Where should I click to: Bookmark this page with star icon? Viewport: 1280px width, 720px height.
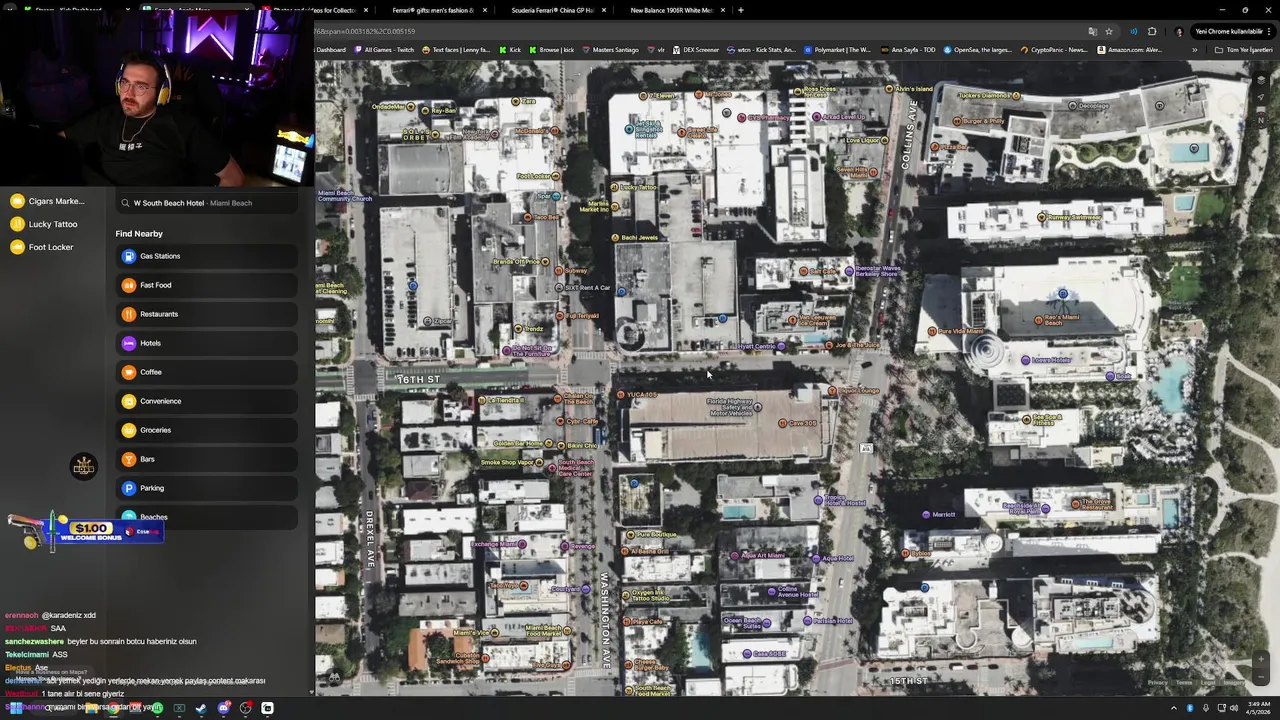1109,31
